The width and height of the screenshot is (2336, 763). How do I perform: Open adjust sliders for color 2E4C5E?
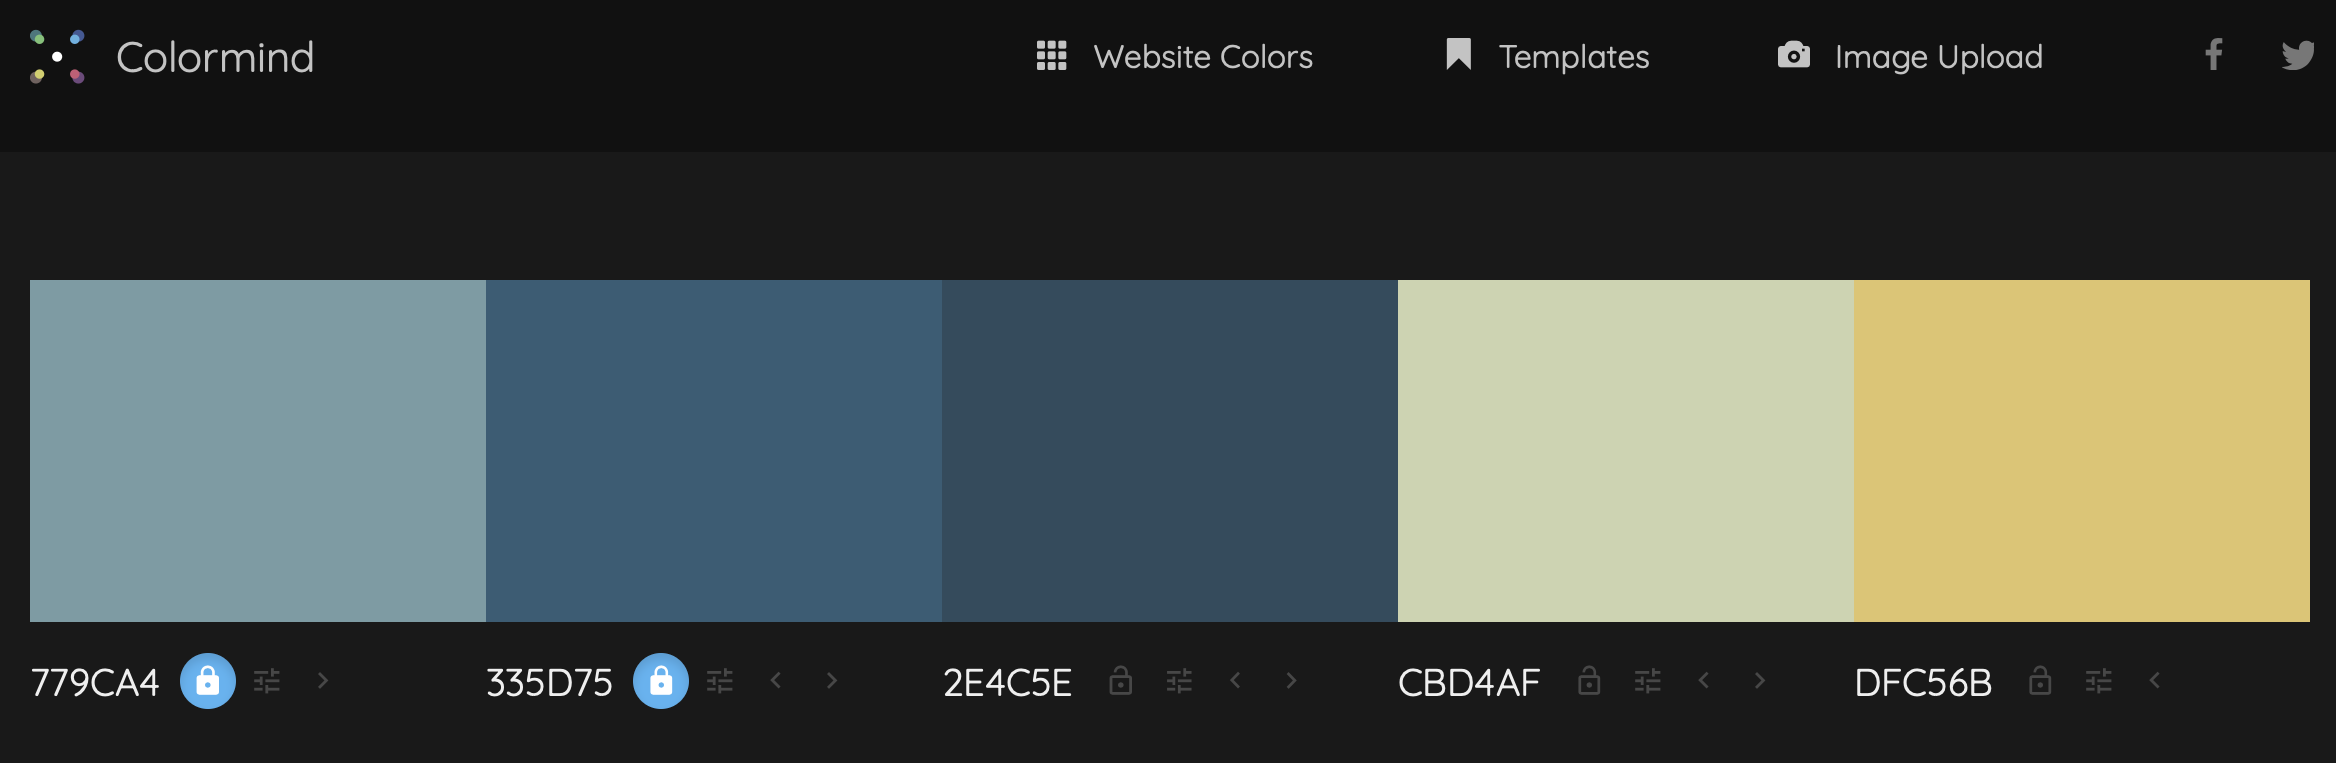tap(1180, 681)
